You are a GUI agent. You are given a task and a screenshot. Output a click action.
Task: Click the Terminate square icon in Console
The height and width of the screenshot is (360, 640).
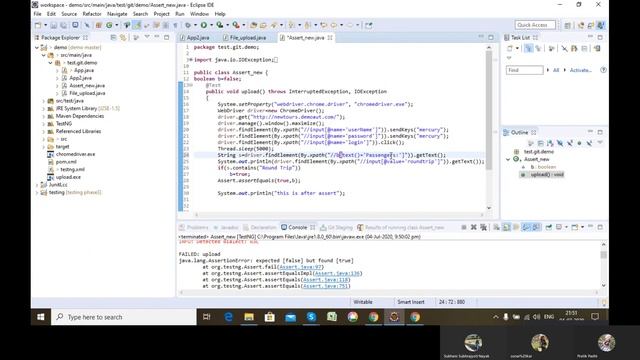click(464, 227)
